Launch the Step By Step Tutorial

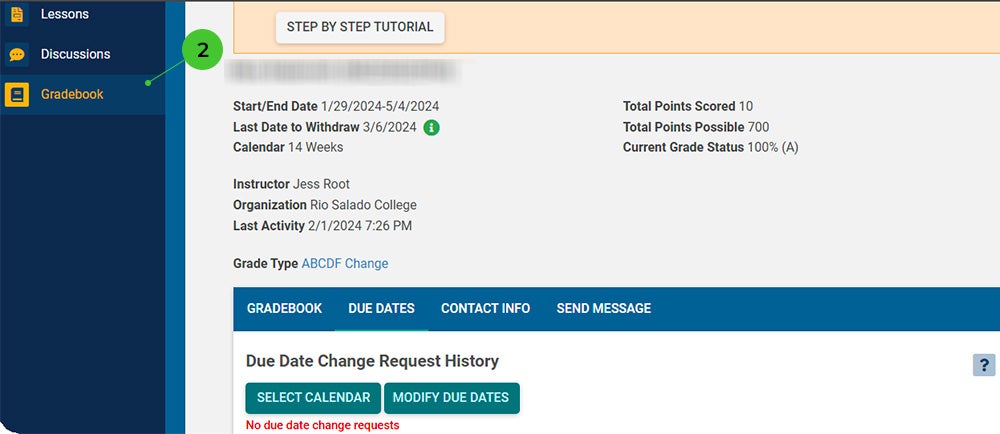[x=360, y=27]
